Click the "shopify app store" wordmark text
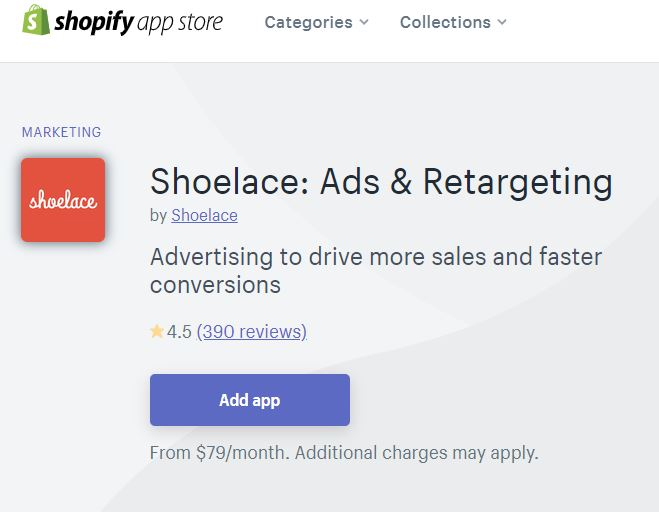The image size is (659, 512). click(x=139, y=21)
